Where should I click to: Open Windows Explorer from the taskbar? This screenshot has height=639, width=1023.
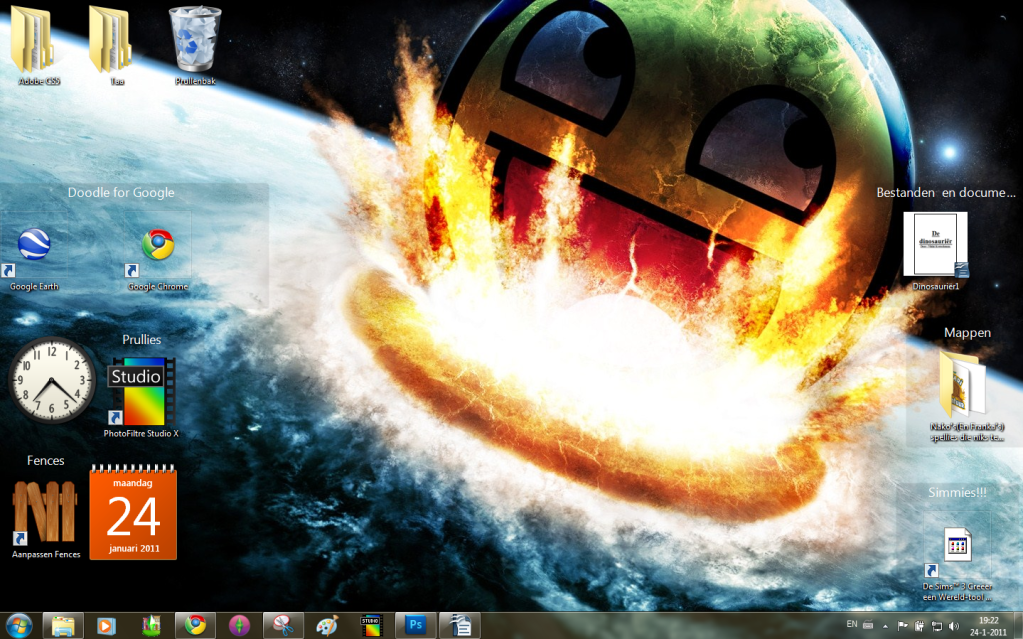[63, 626]
